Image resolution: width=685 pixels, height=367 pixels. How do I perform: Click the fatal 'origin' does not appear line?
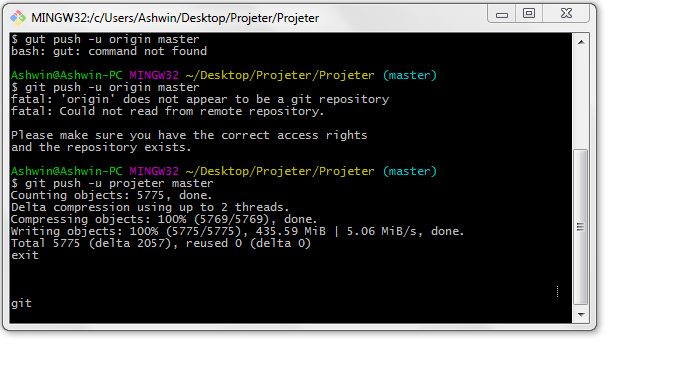(200, 100)
